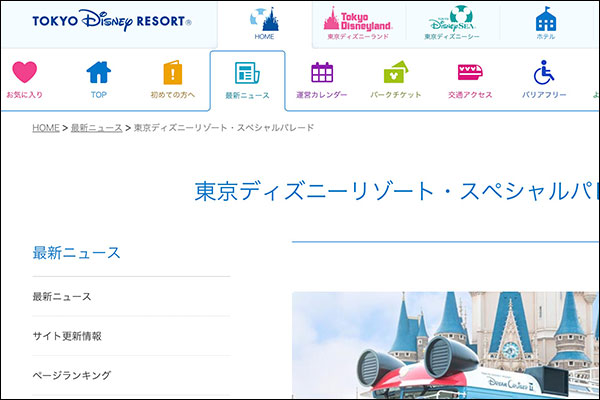Screen dimensions: 600x400
Task: Go to ページランキング in the sidebar
Action: pos(71,375)
